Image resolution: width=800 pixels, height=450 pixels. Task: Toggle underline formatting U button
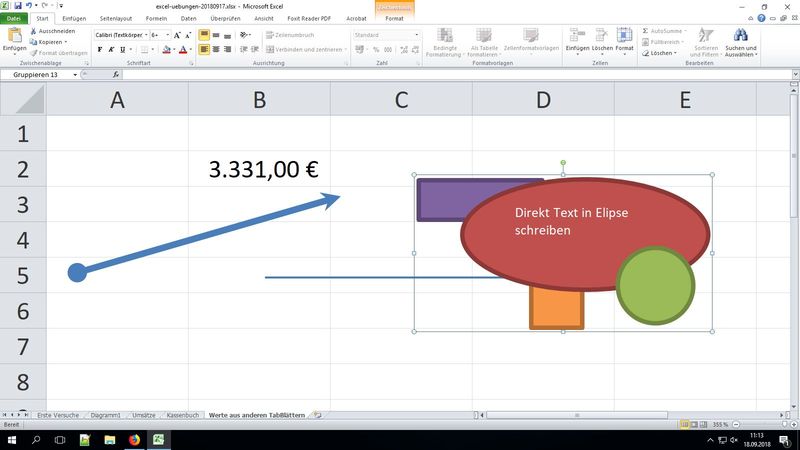[x=124, y=49]
